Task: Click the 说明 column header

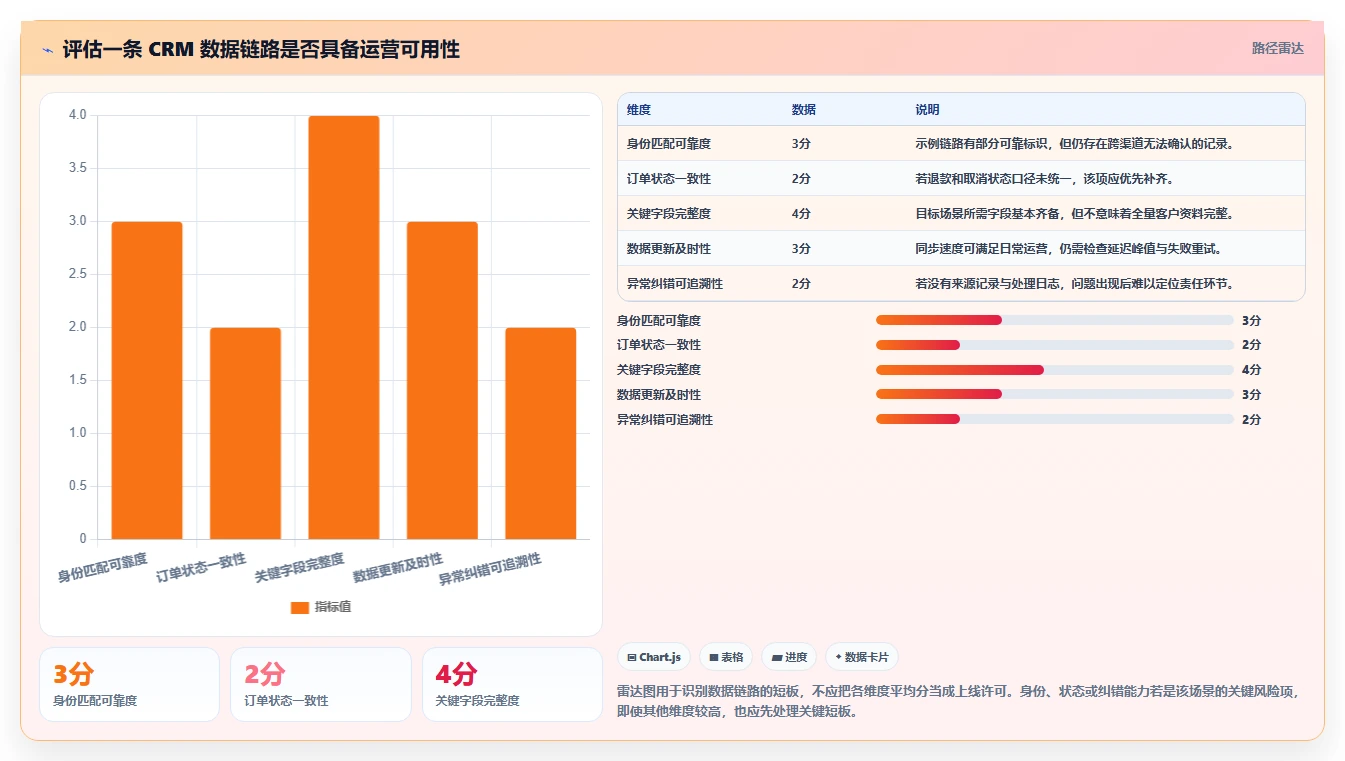Action: (927, 110)
